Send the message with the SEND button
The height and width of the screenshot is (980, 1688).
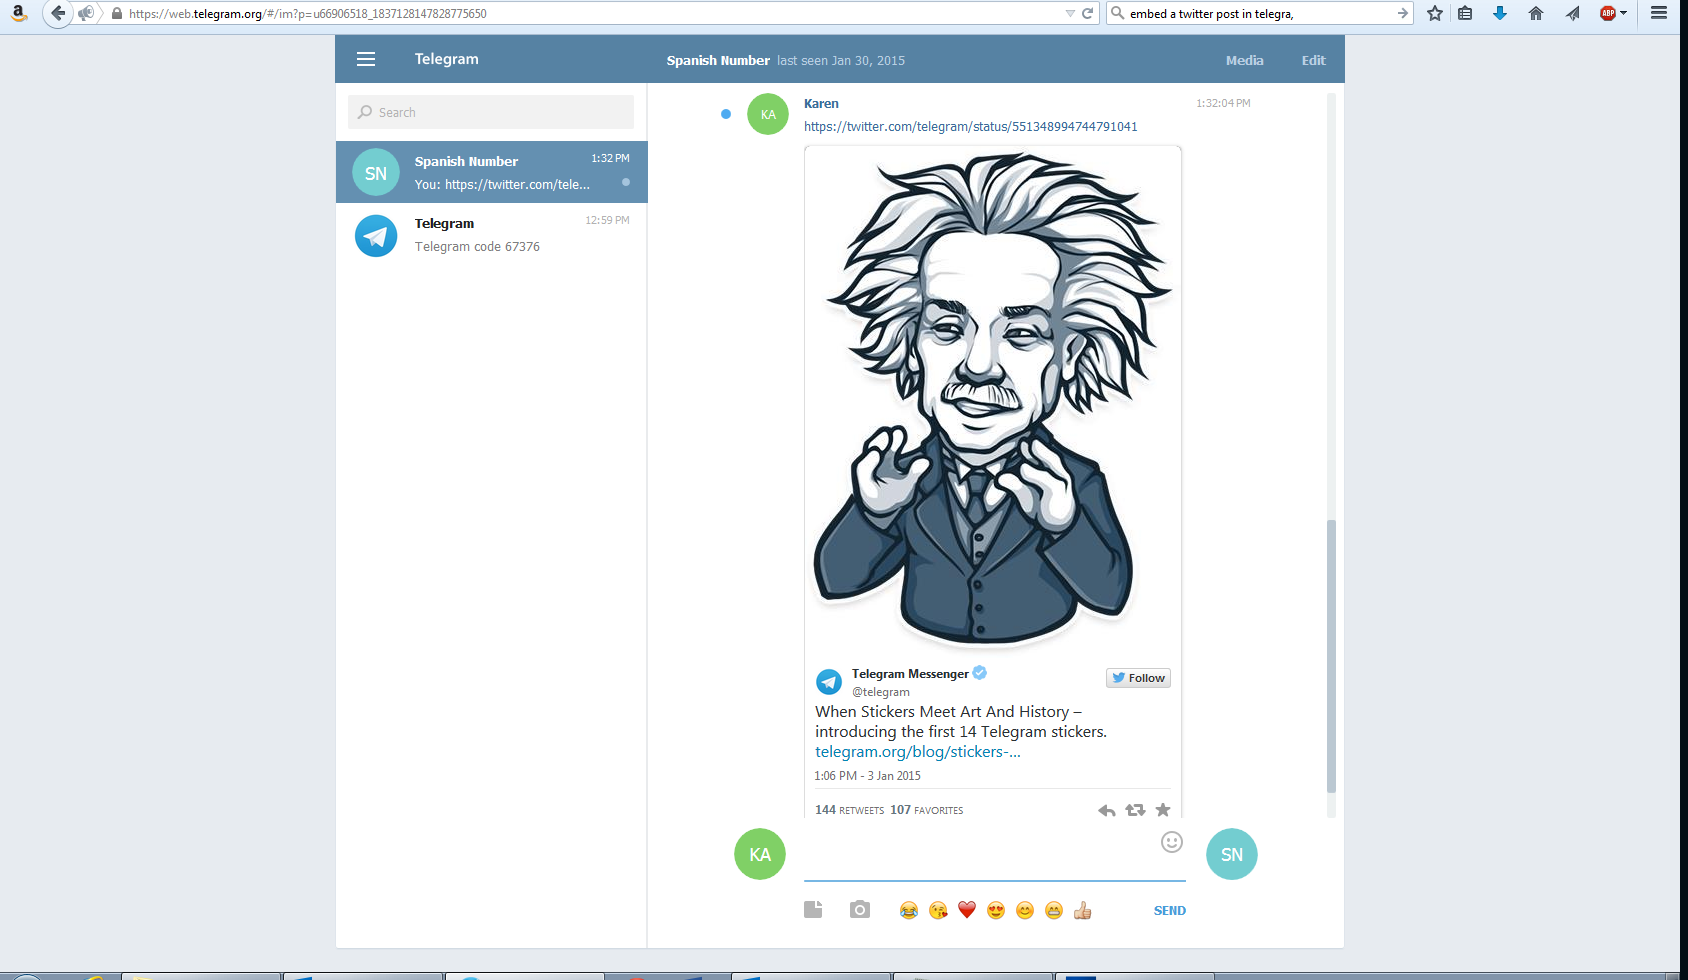(1170, 910)
